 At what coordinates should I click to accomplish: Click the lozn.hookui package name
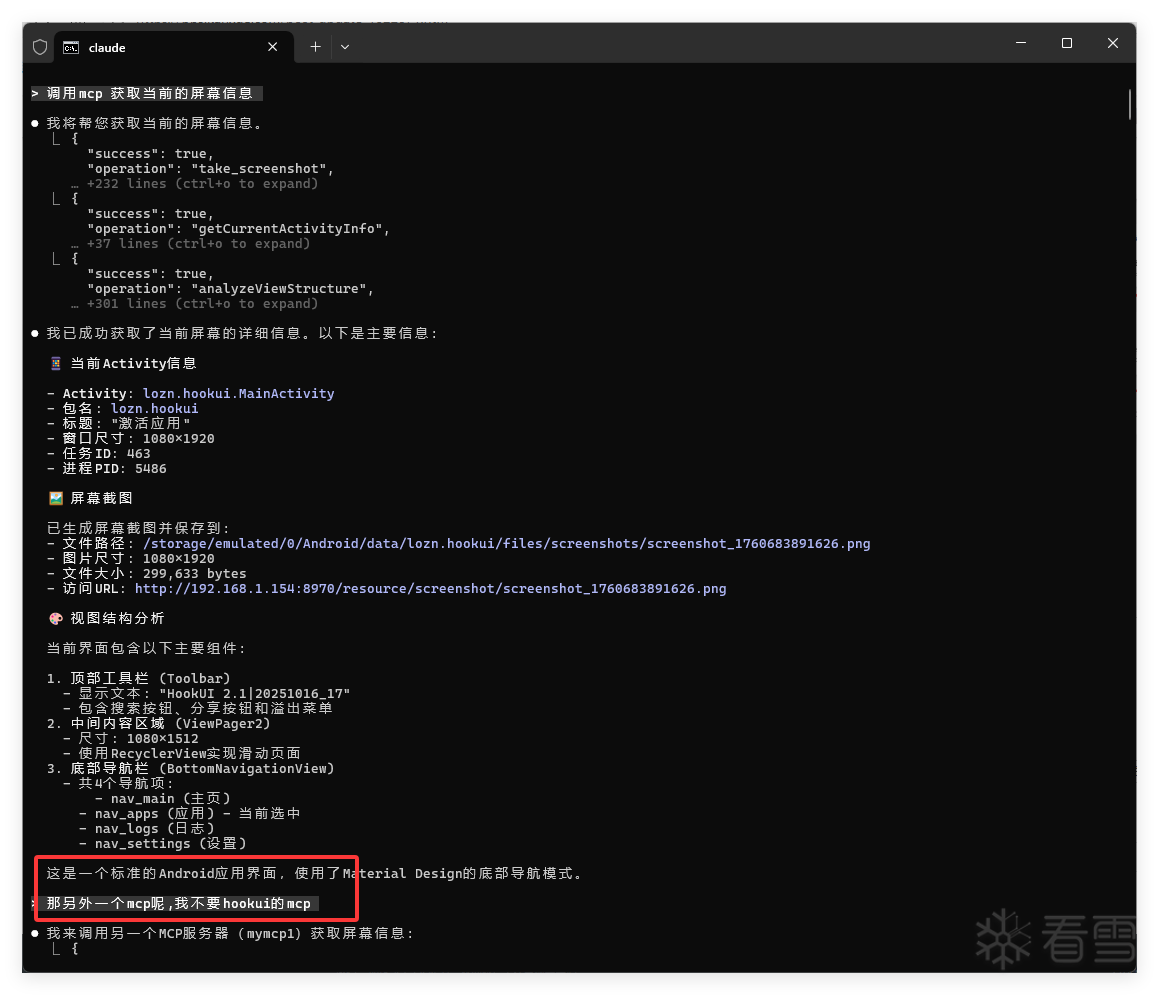click(154, 409)
